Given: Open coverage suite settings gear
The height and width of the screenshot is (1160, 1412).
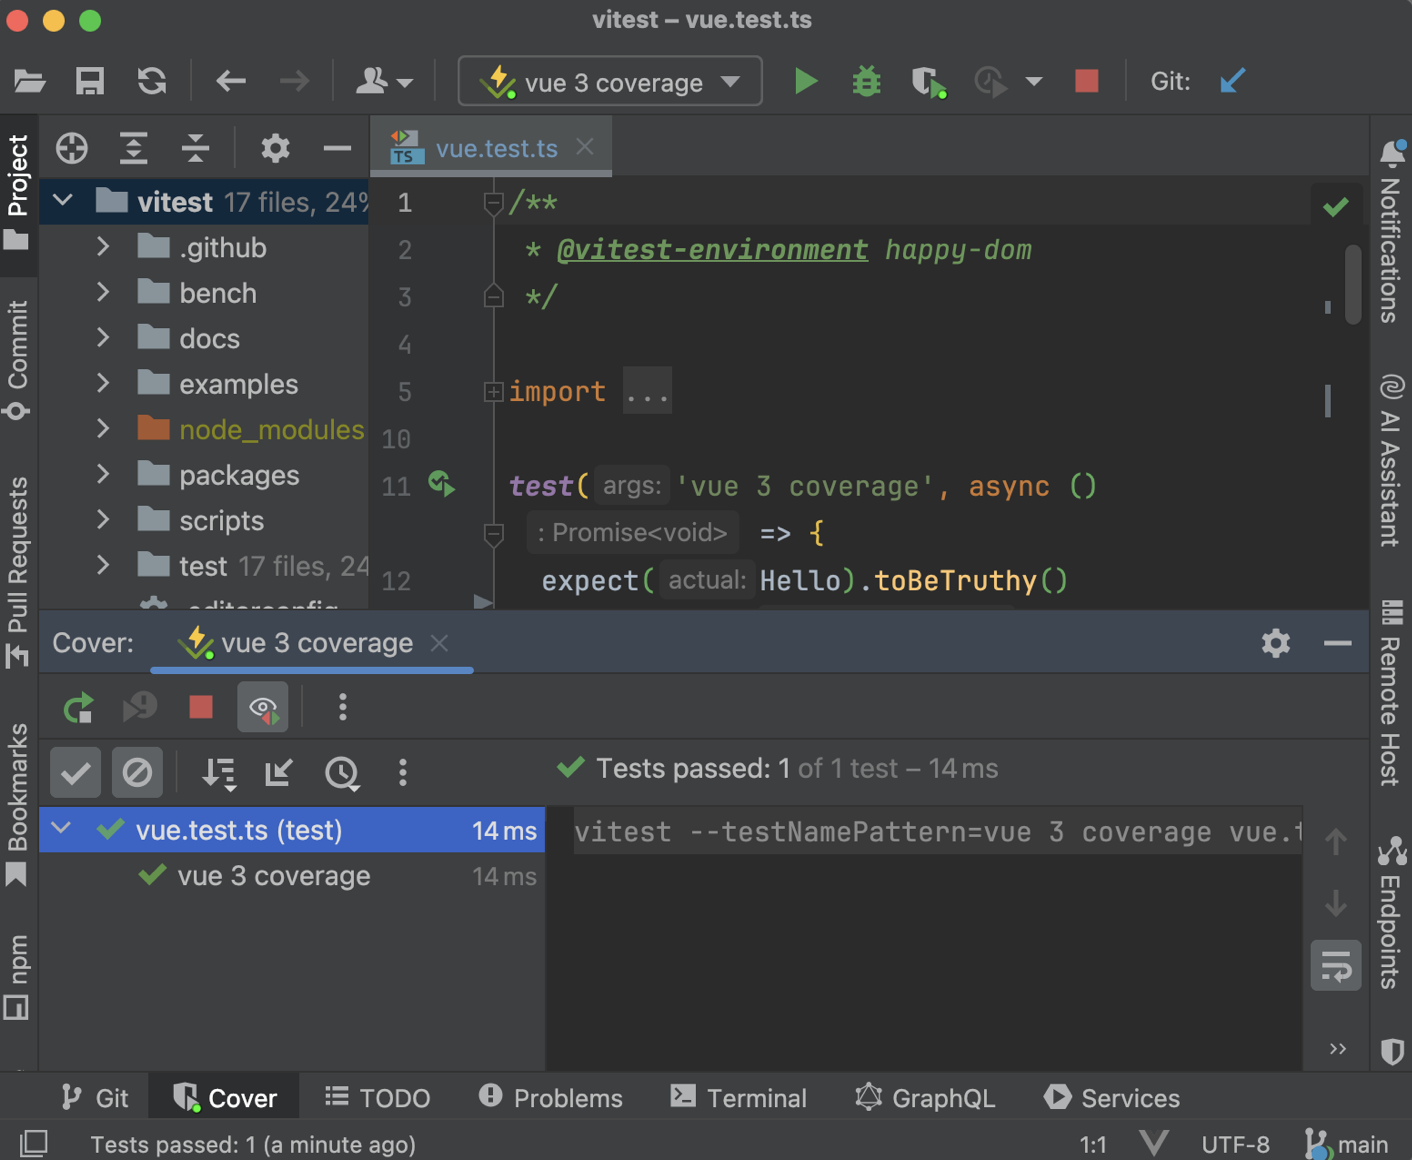Looking at the screenshot, I should [x=1276, y=643].
